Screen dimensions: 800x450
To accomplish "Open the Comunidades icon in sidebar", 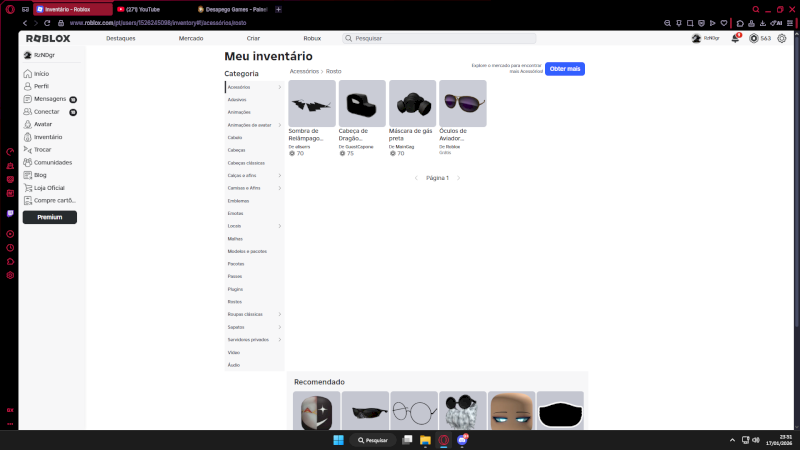I will pos(28,162).
